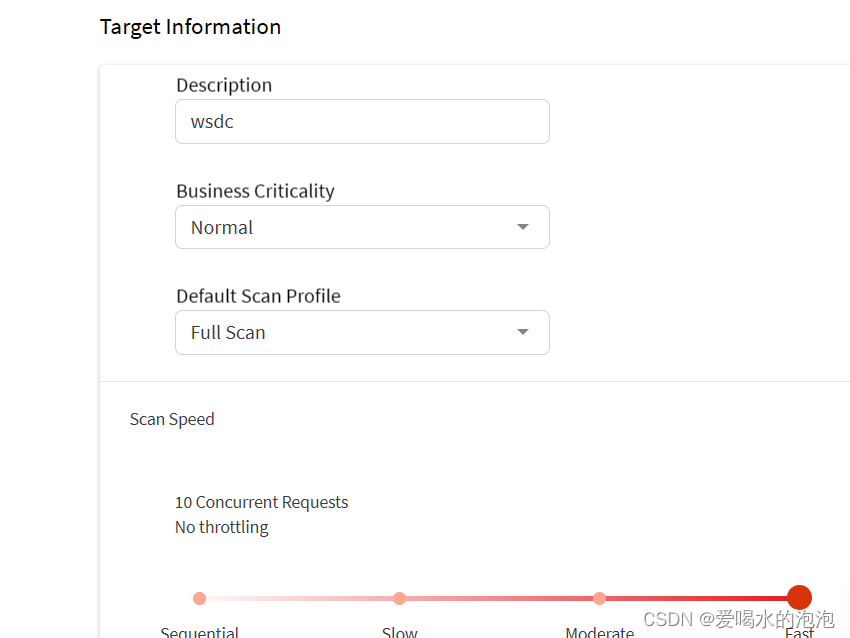Click the 10 Concurrent Requests text
Image resolution: width=850 pixels, height=638 pixels.
pos(261,502)
